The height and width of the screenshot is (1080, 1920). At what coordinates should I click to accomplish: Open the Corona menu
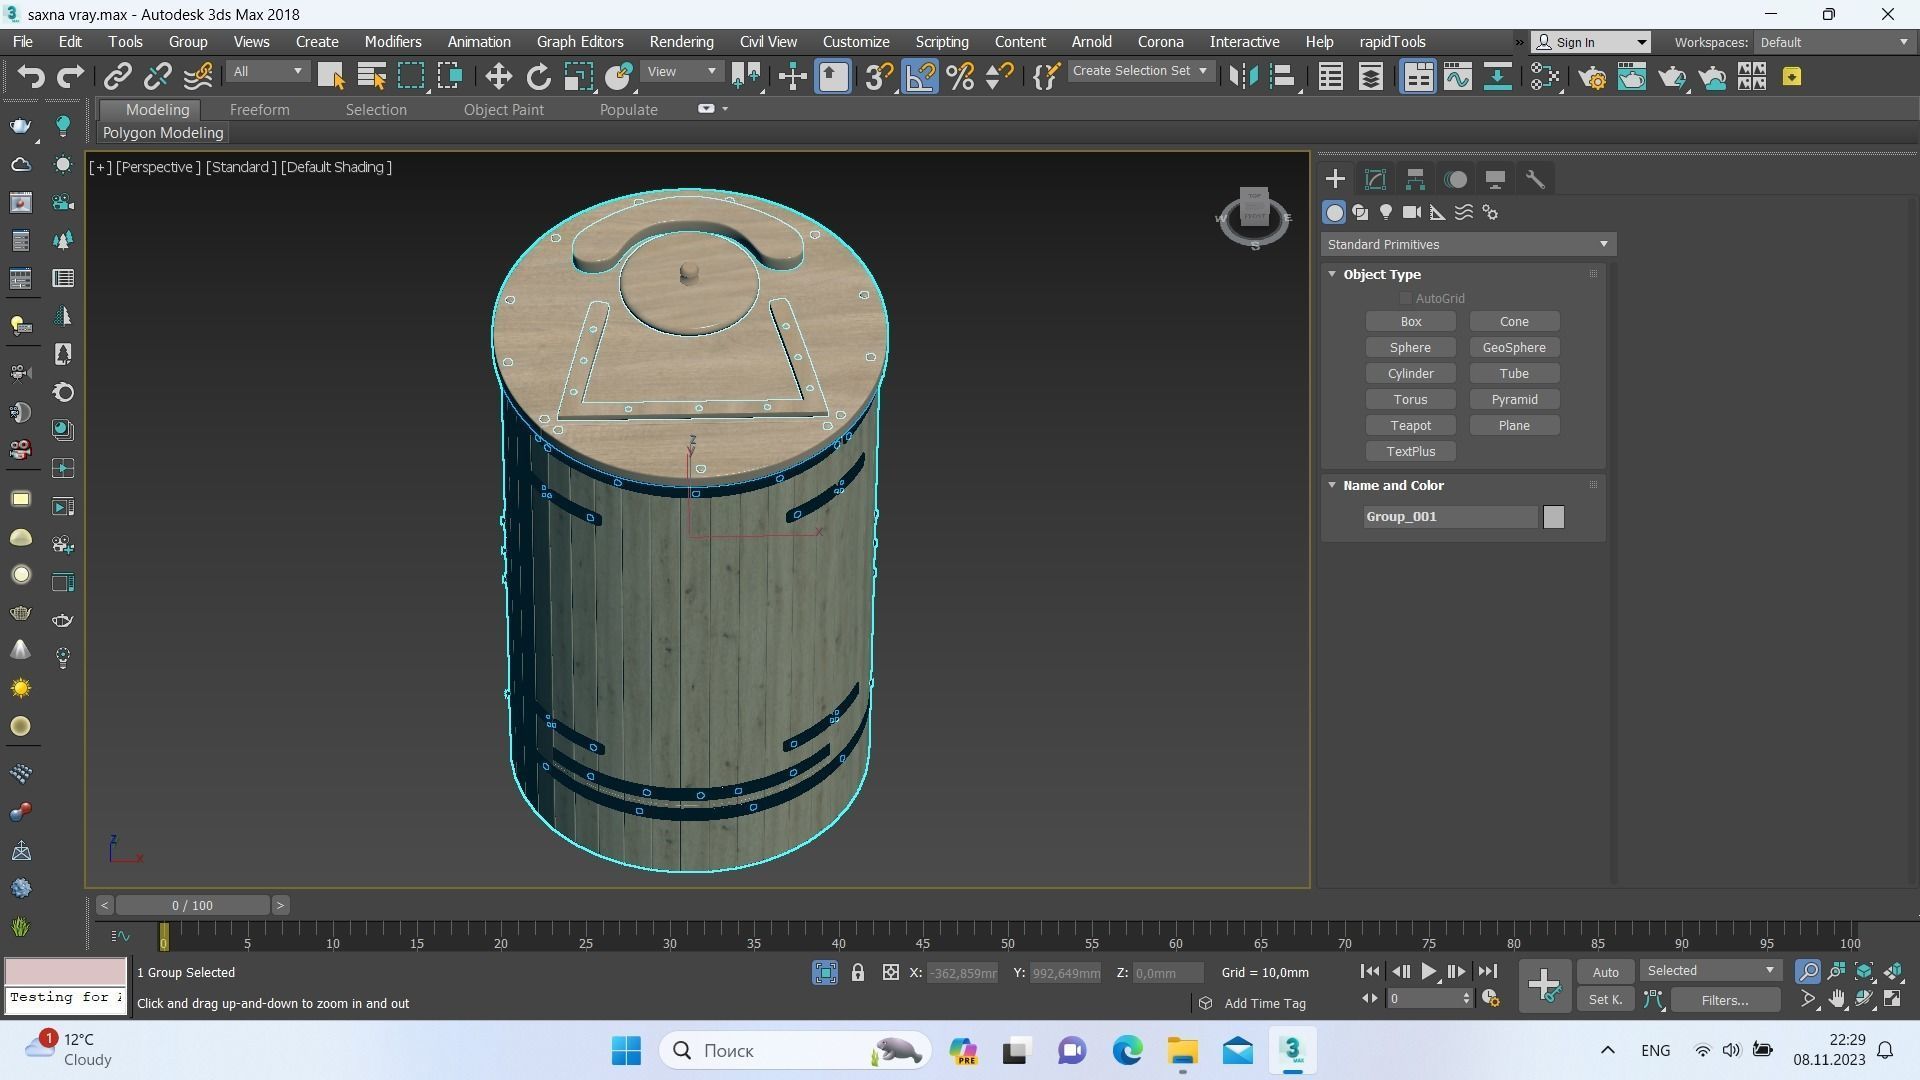[x=1160, y=42]
